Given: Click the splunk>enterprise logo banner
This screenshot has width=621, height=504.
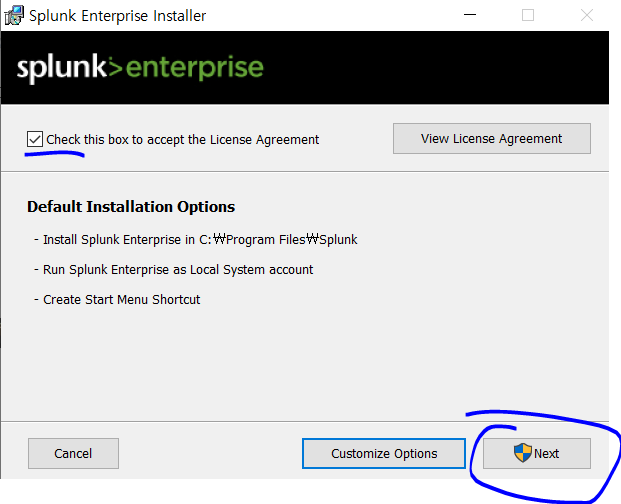Looking at the screenshot, I should pyautogui.click(x=140, y=68).
